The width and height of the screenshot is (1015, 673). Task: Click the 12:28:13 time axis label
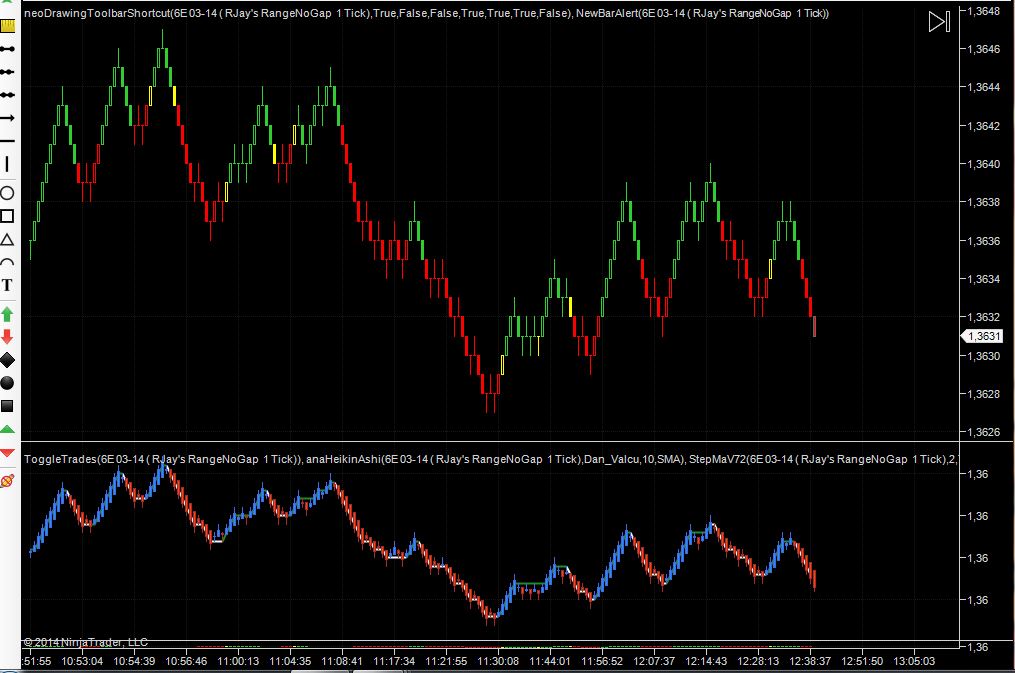[x=758, y=661]
